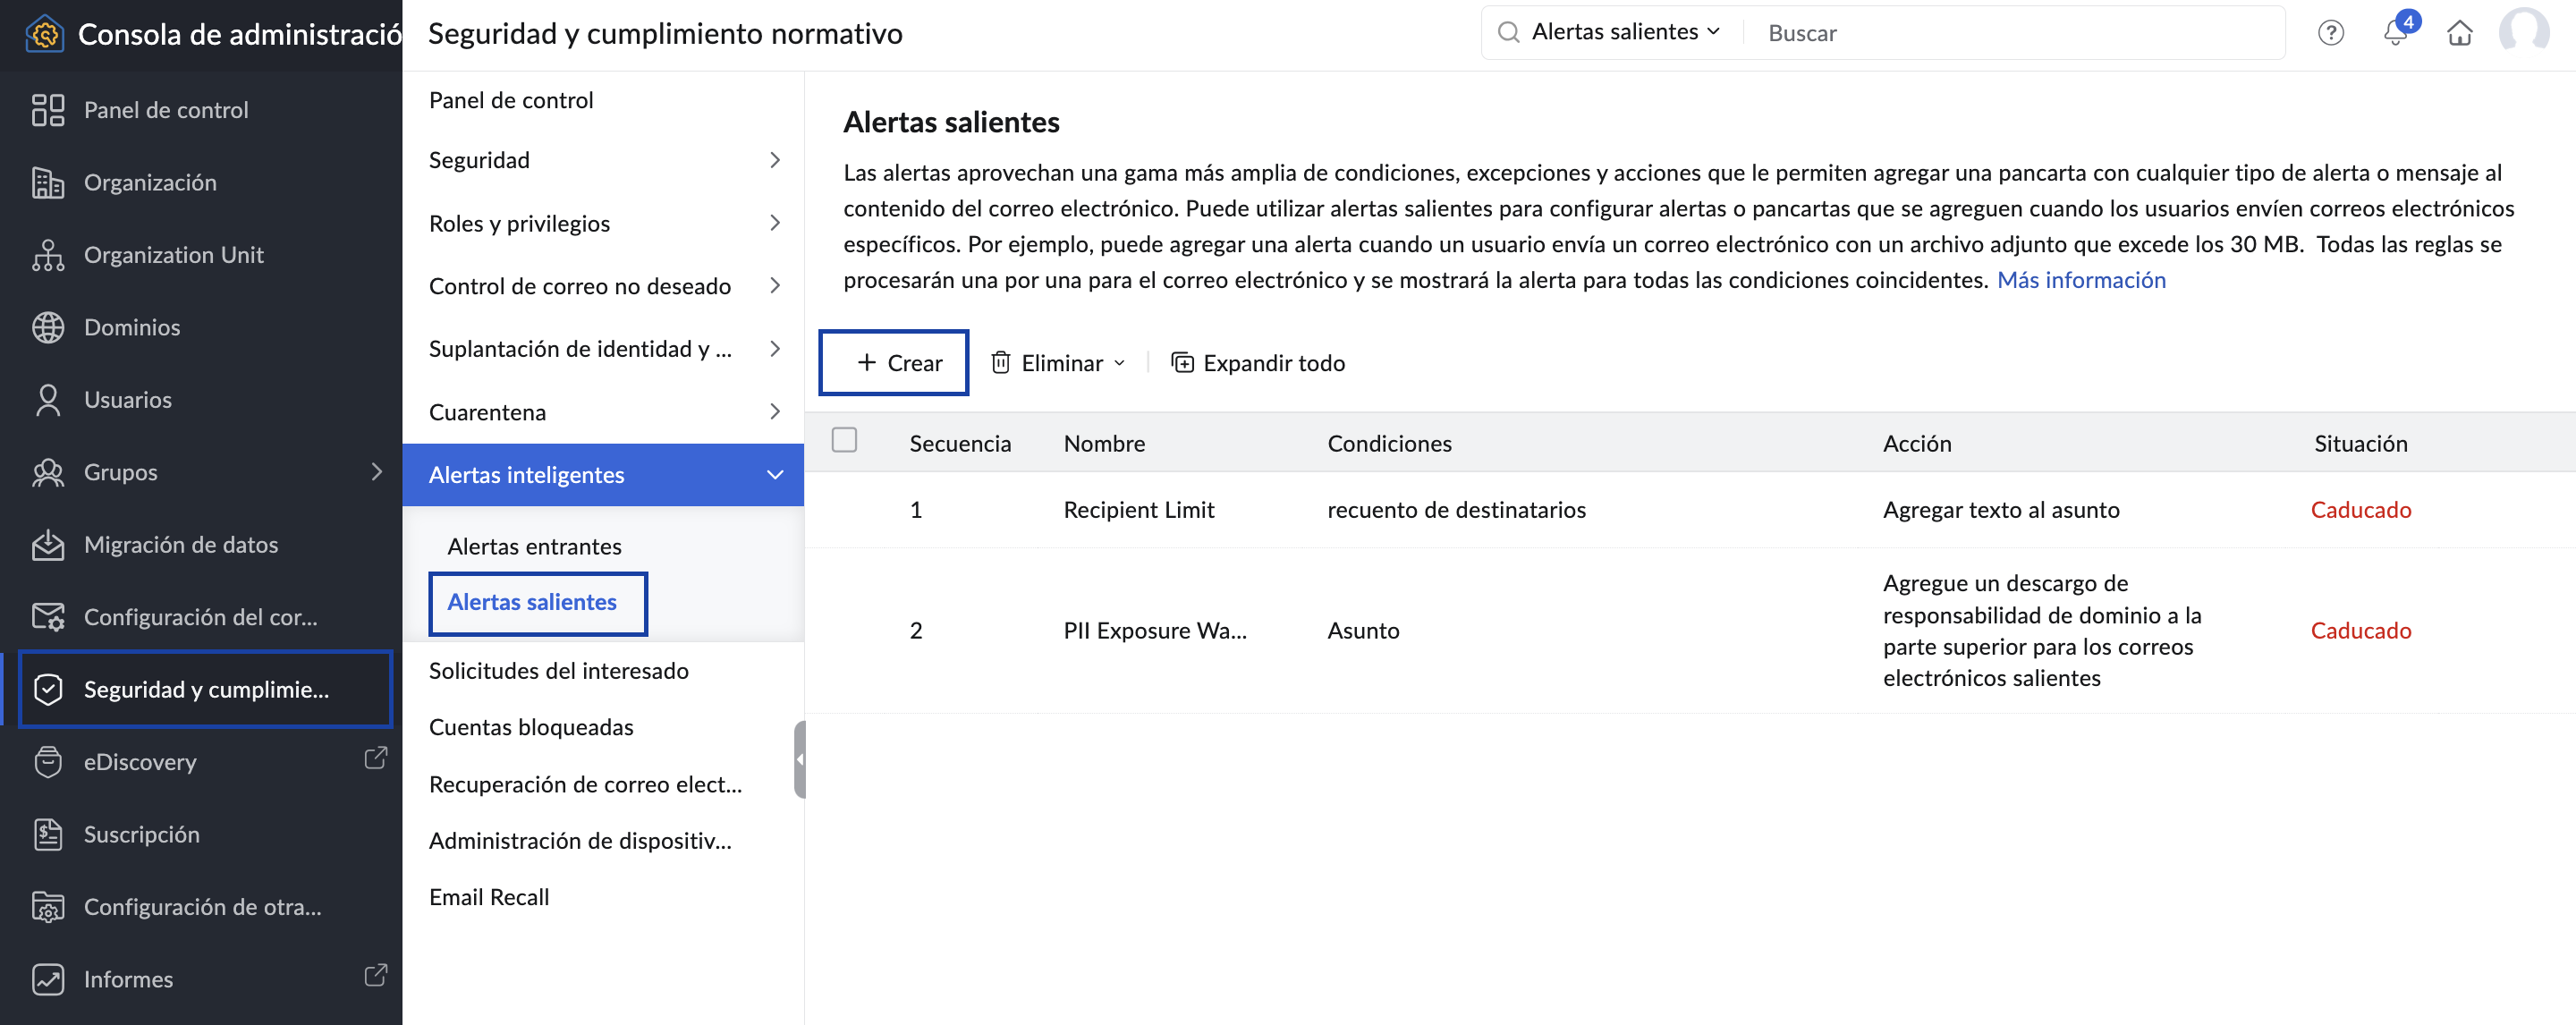The height and width of the screenshot is (1025, 2576).
Task: Click the Seguridad y cumplimiento shield icon
Action: click(47, 690)
